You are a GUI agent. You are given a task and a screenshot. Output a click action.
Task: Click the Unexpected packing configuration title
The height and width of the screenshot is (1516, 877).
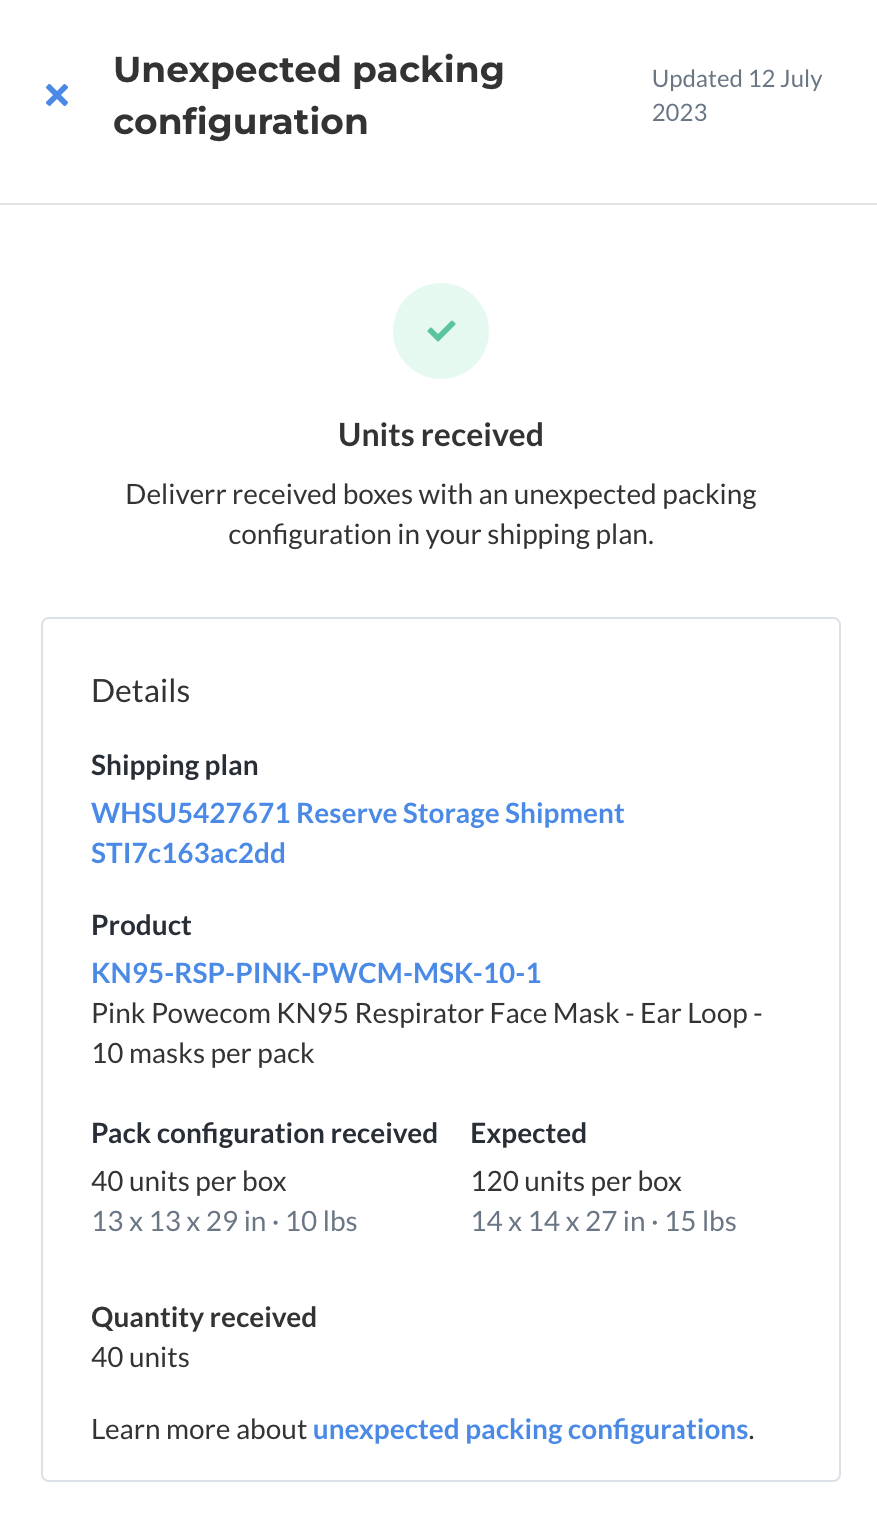(x=309, y=95)
